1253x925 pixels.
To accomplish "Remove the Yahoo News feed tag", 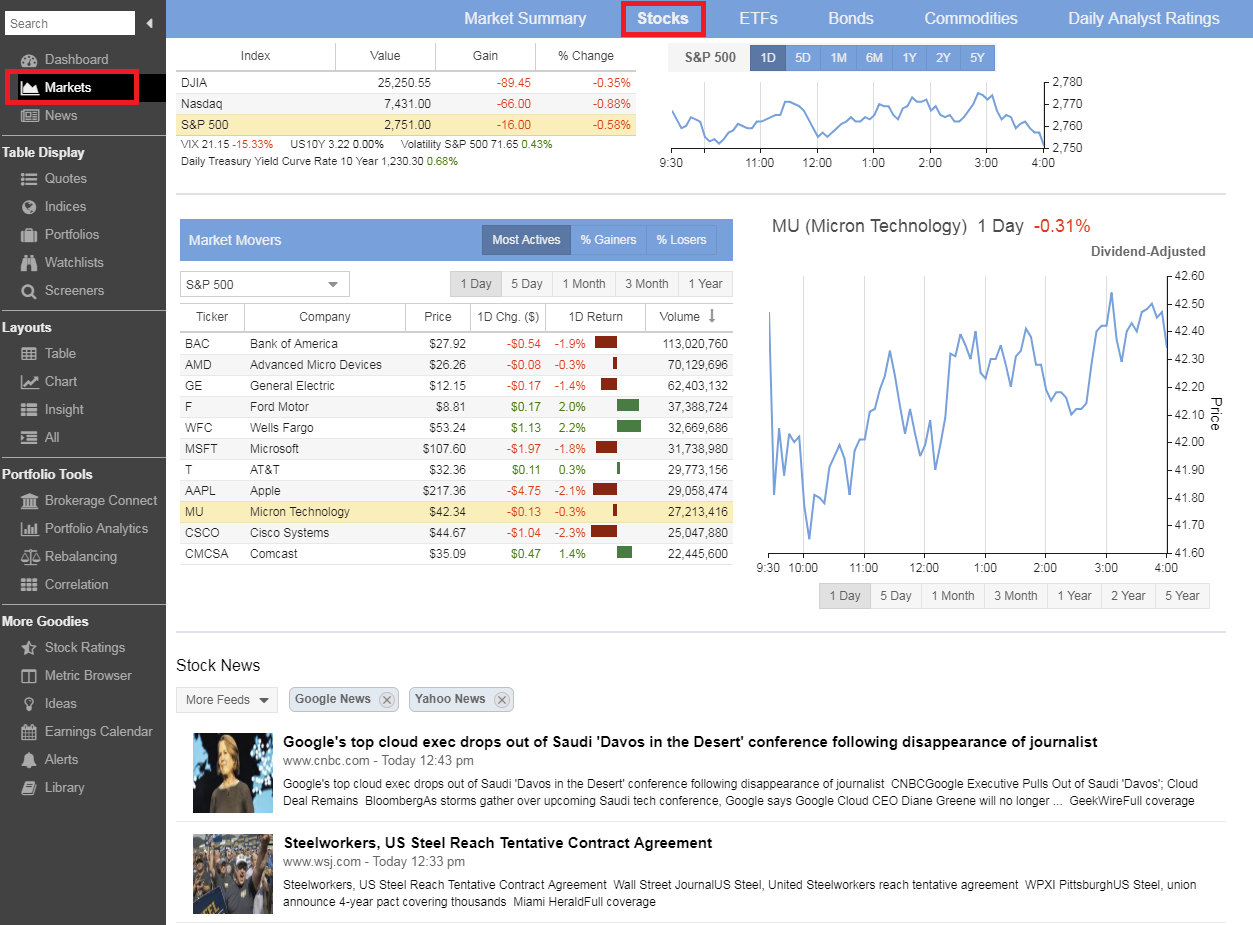I will click(x=502, y=700).
